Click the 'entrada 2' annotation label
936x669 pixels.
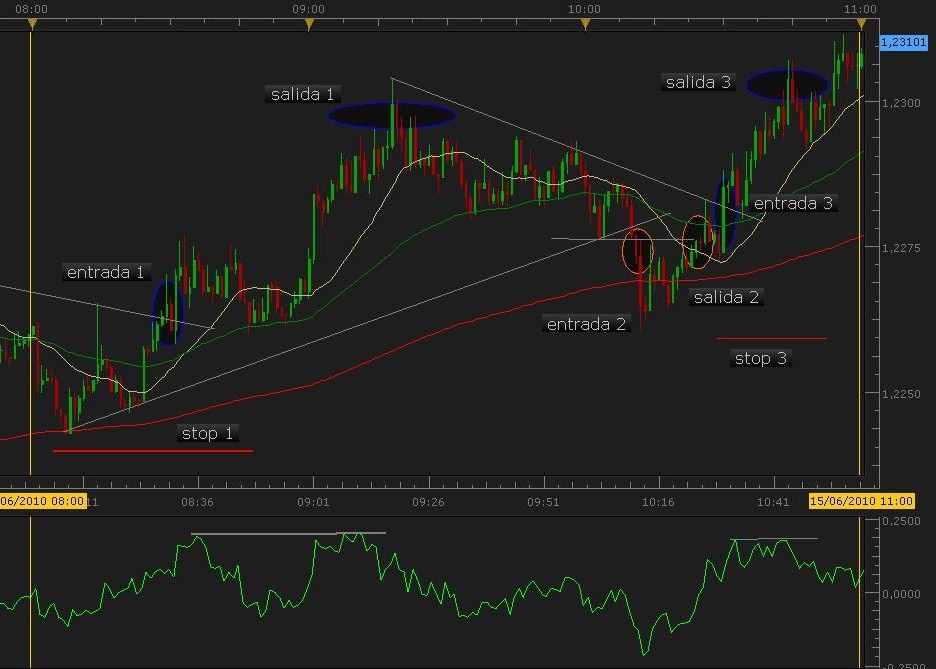[x=586, y=324]
